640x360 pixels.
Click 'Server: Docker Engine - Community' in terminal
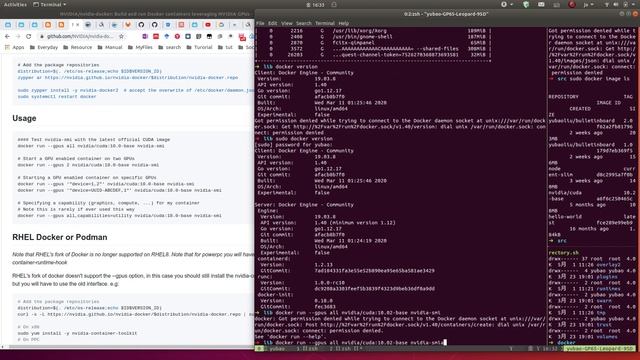click(304, 205)
